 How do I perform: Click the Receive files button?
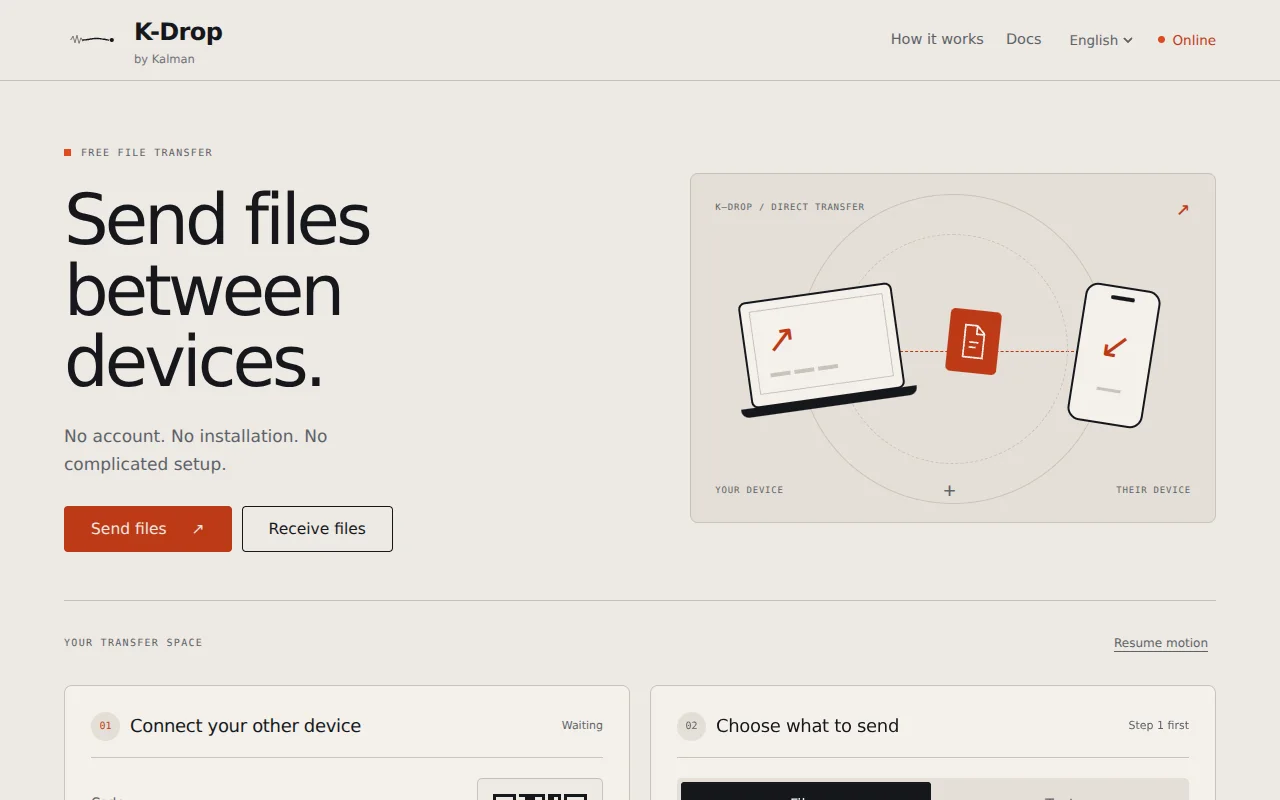coord(317,529)
